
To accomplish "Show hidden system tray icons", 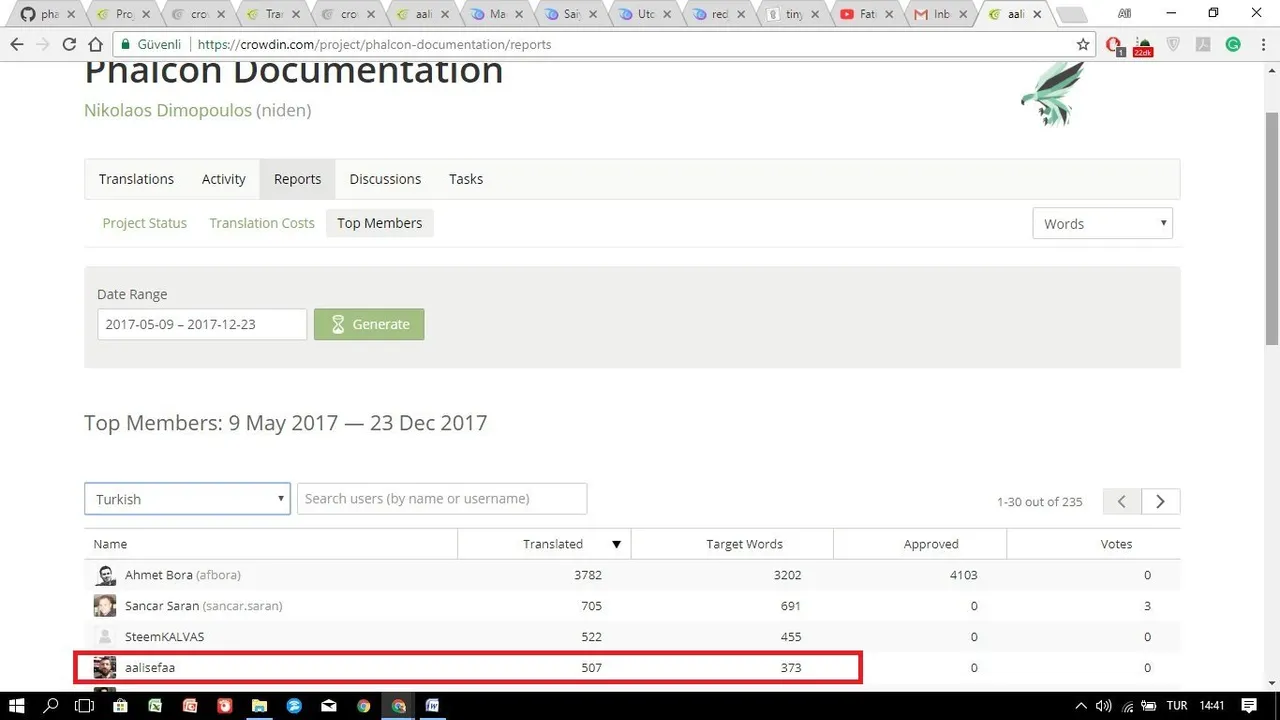I will click(x=1081, y=706).
